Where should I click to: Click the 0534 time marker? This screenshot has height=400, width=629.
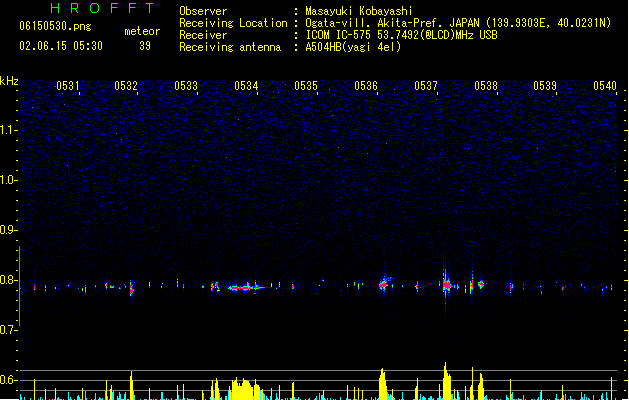coord(246,85)
